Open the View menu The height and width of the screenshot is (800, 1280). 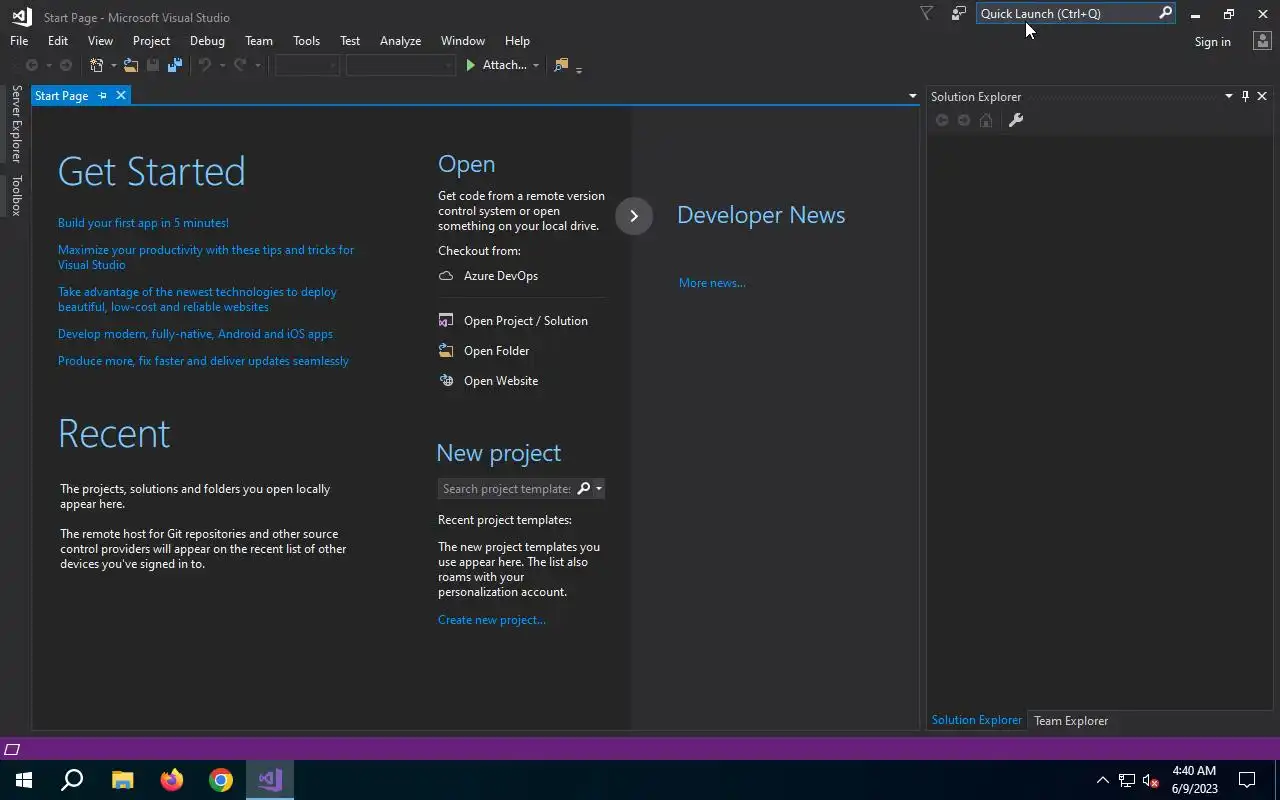[x=100, y=41]
